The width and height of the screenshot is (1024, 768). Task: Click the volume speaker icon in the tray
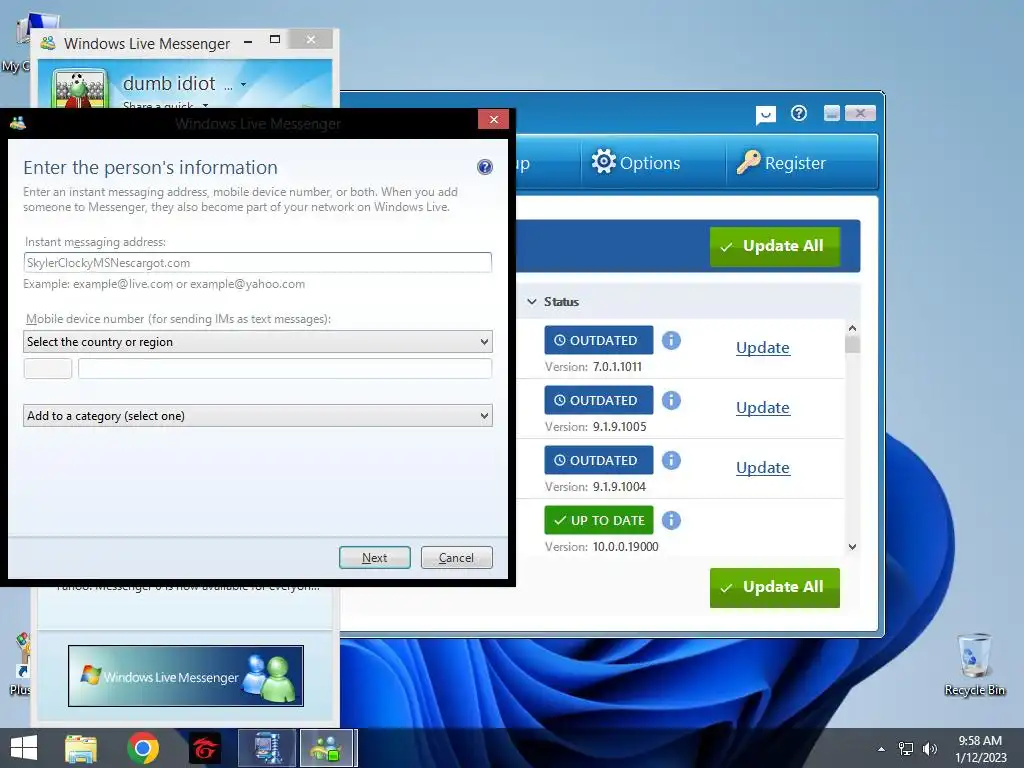coord(930,748)
